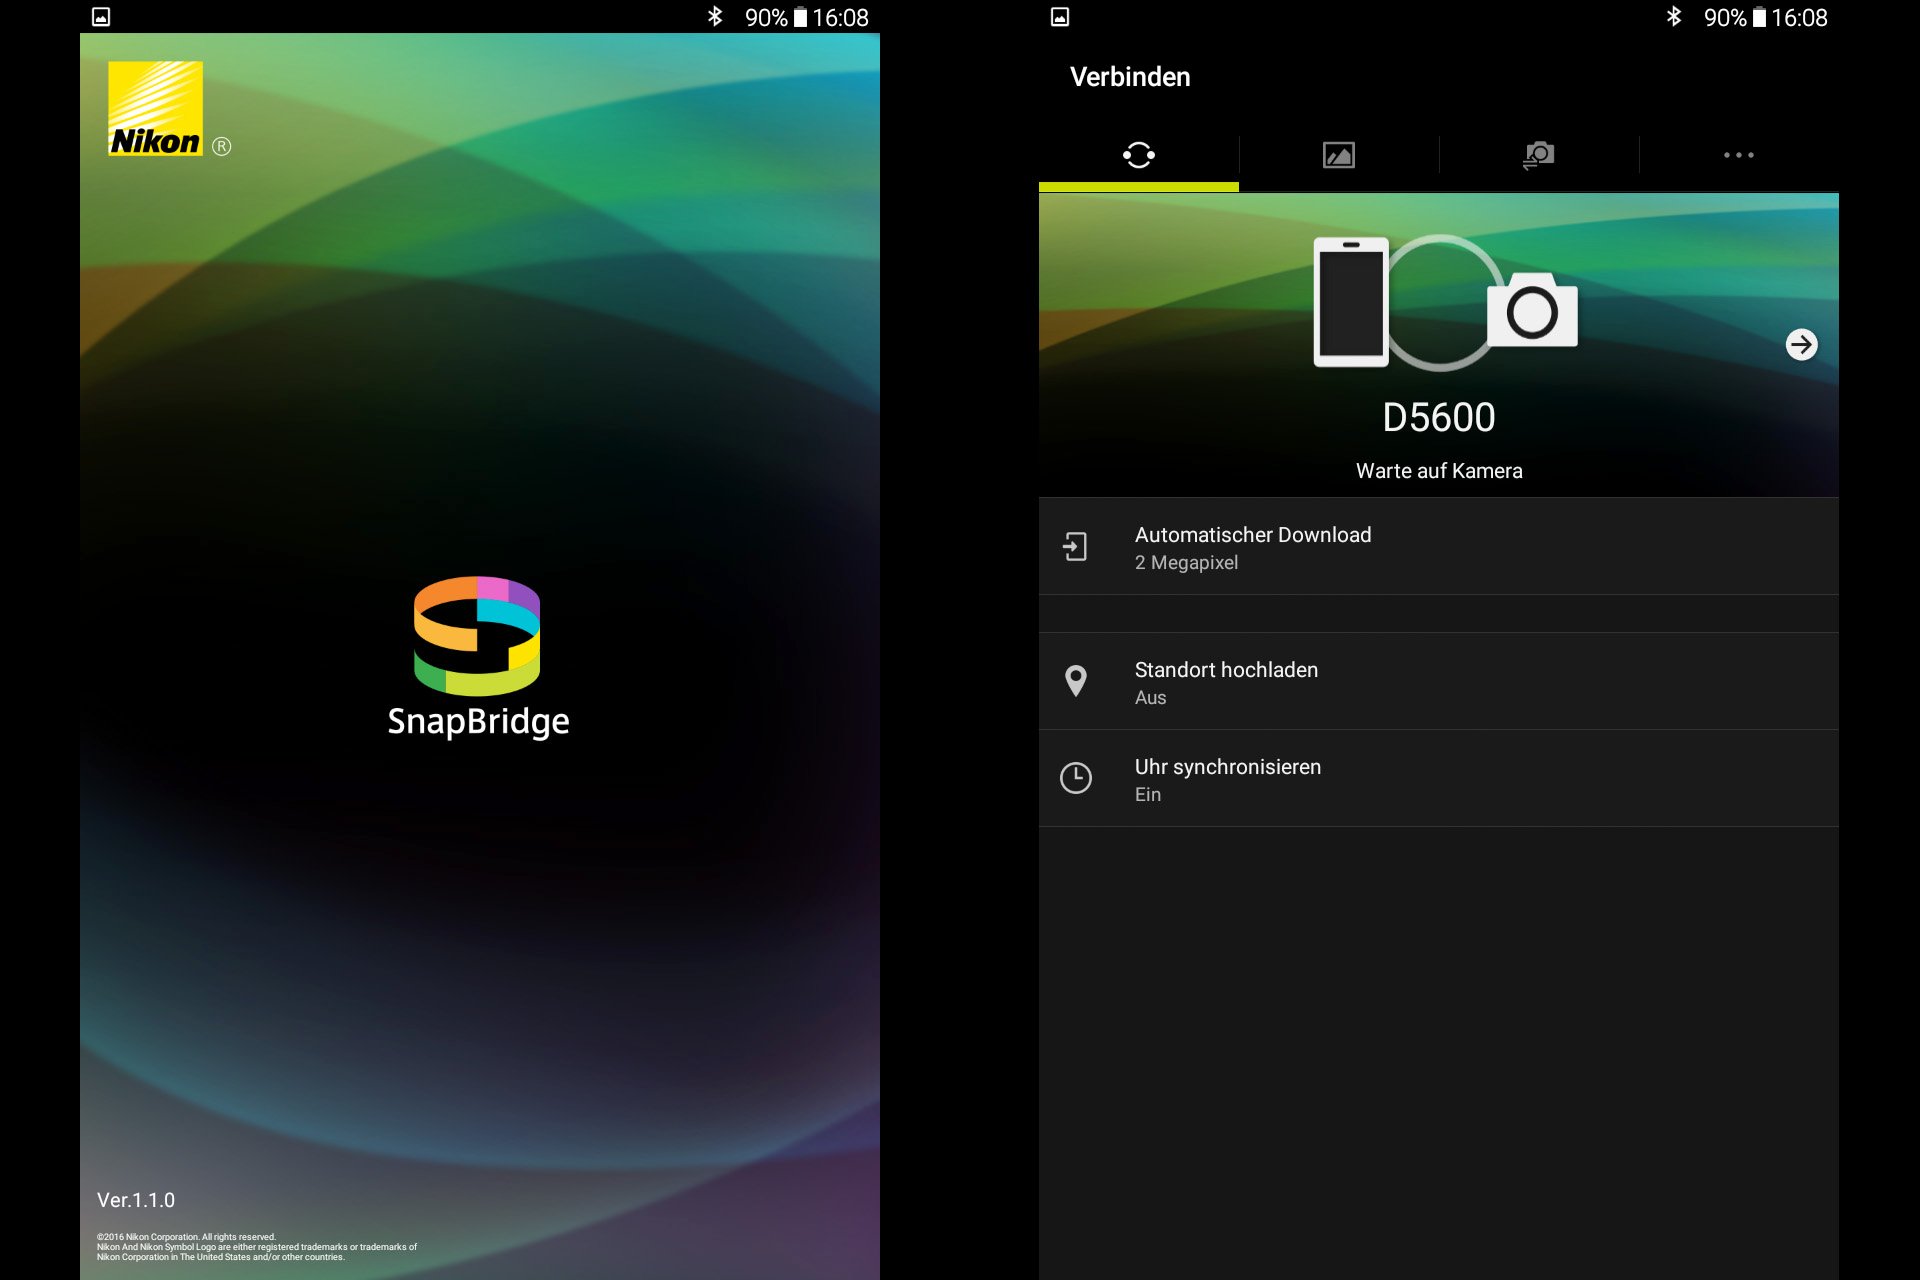Tap the 16:08 clock in left status bar
Viewport: 1920px width, 1280px height.
tap(840, 18)
